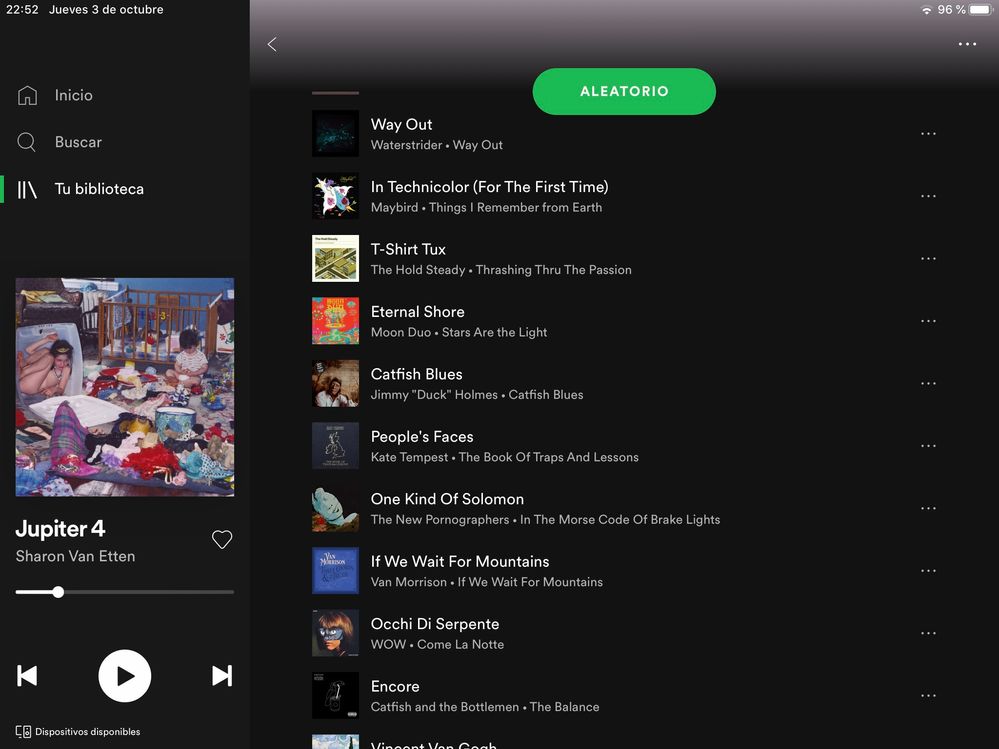Click The Hold Steady • Thrashing Thru The Passion
This screenshot has height=749, width=999.
(x=501, y=270)
